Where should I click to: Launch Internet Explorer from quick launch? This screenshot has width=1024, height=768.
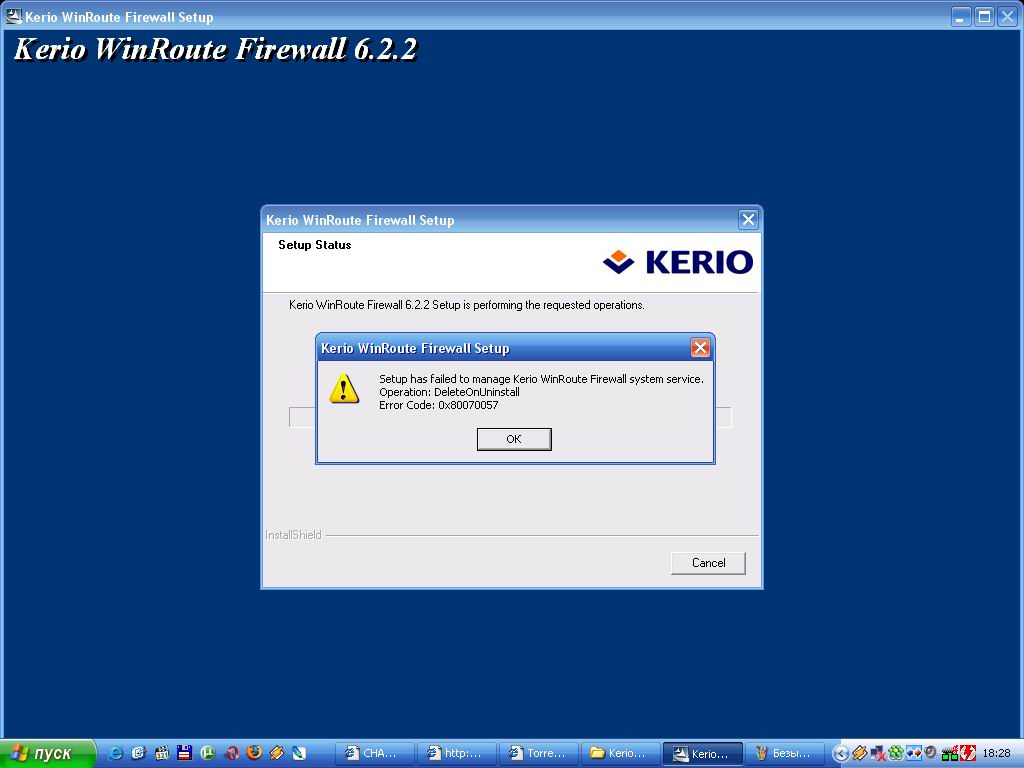point(116,753)
